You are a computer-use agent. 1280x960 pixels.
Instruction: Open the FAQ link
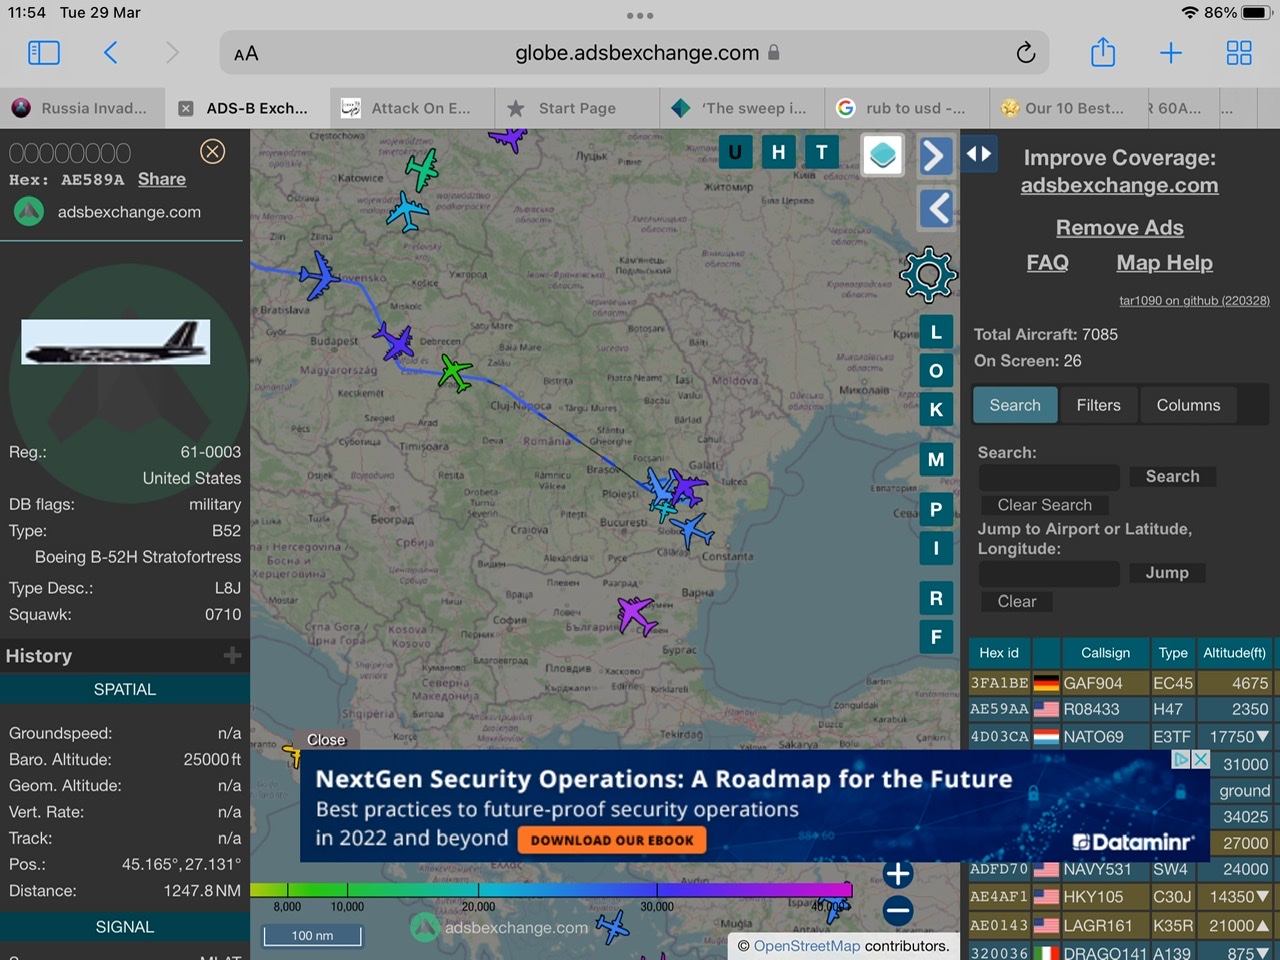[x=1047, y=262]
